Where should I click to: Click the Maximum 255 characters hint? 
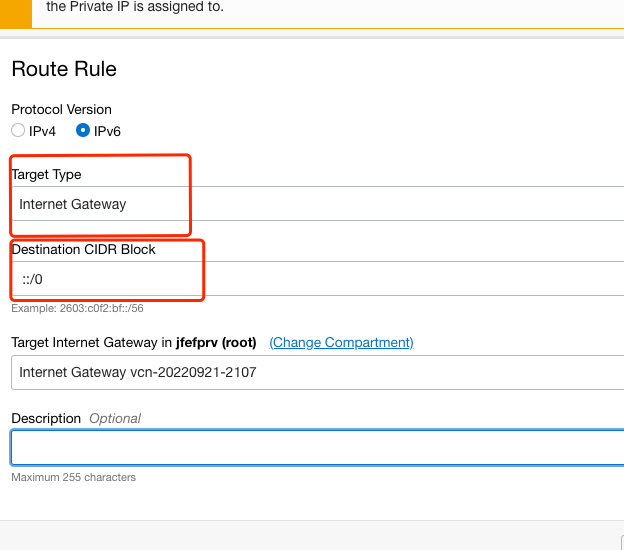[73, 477]
